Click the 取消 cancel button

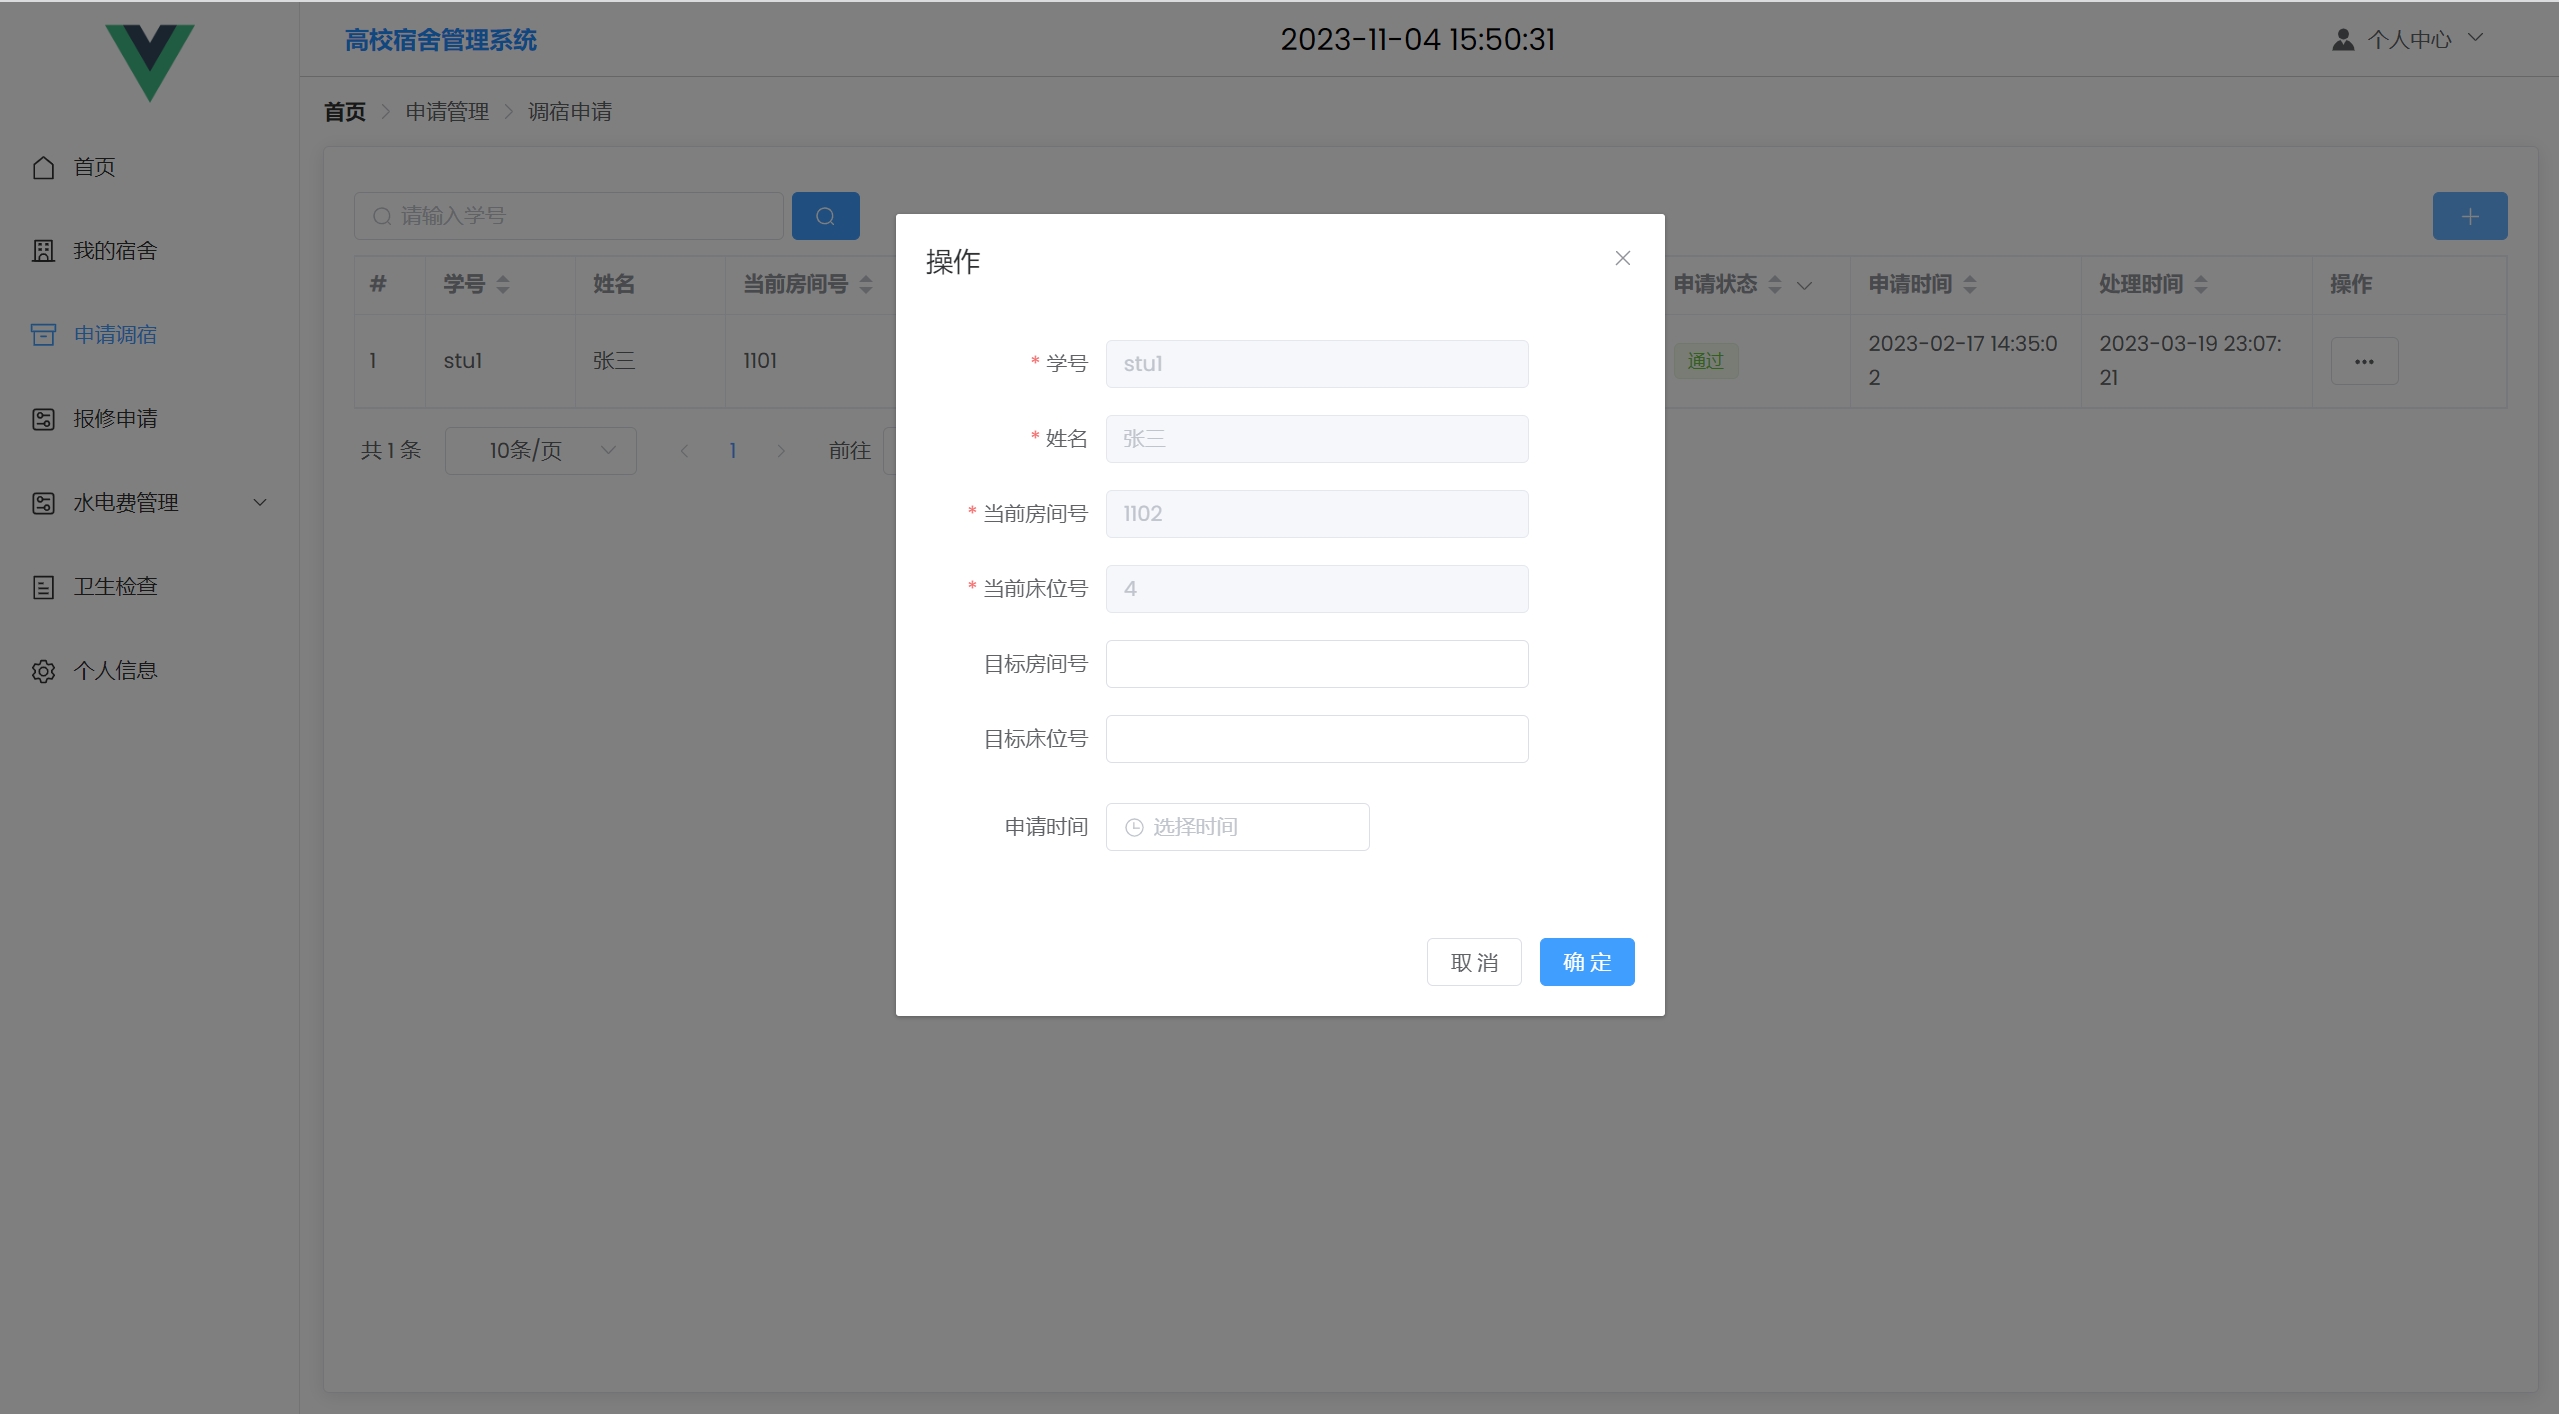pos(1473,962)
